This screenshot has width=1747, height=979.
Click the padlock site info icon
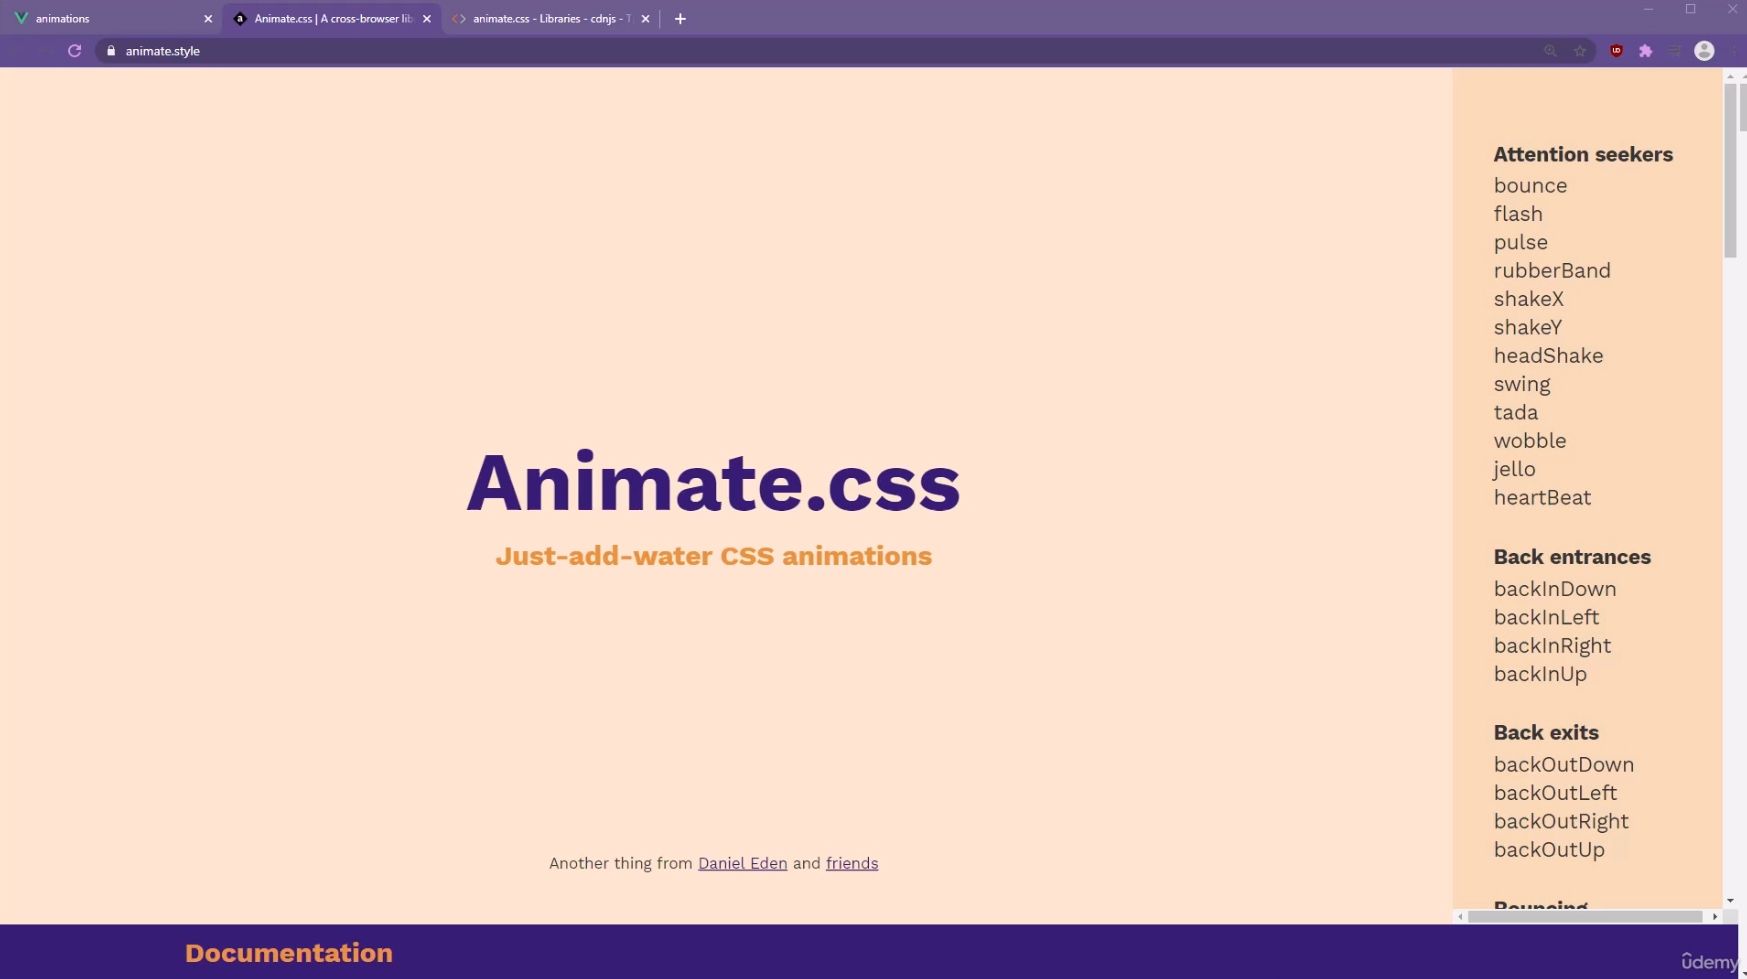[x=111, y=51]
